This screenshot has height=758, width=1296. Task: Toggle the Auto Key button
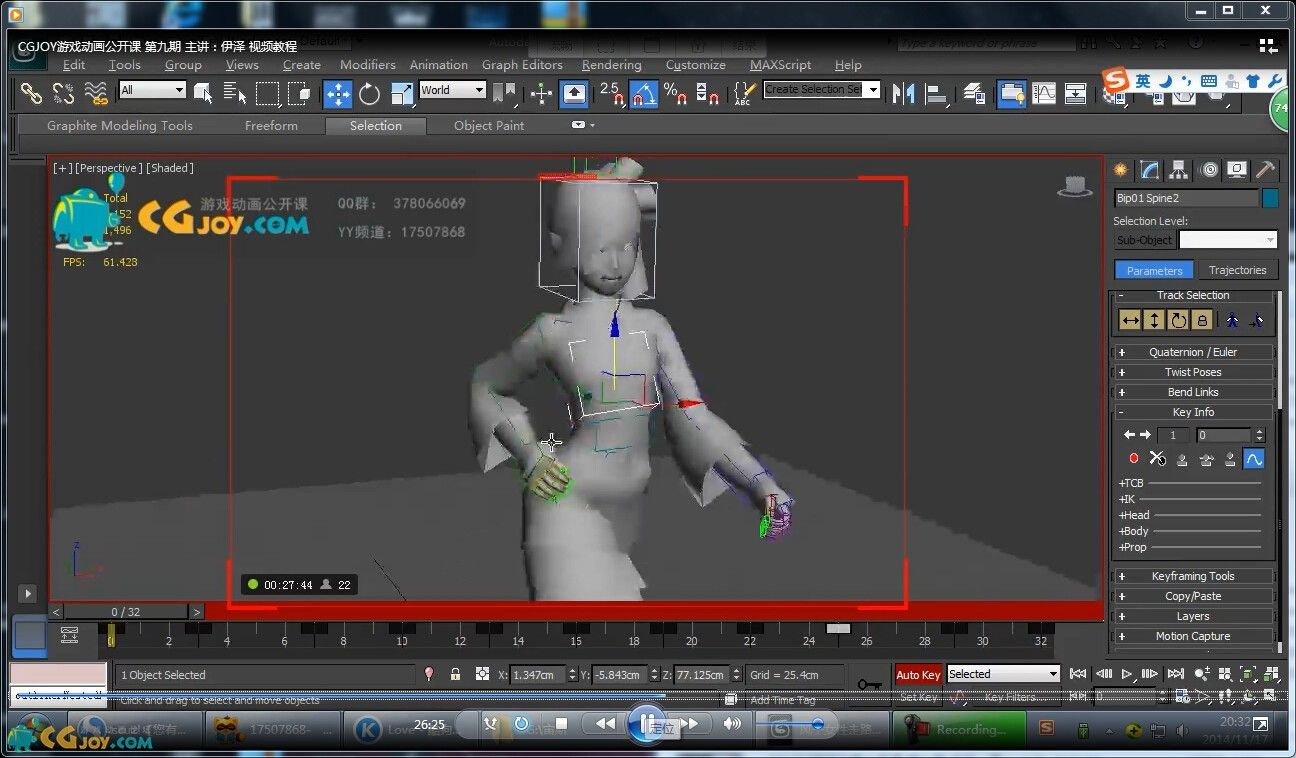click(918, 675)
